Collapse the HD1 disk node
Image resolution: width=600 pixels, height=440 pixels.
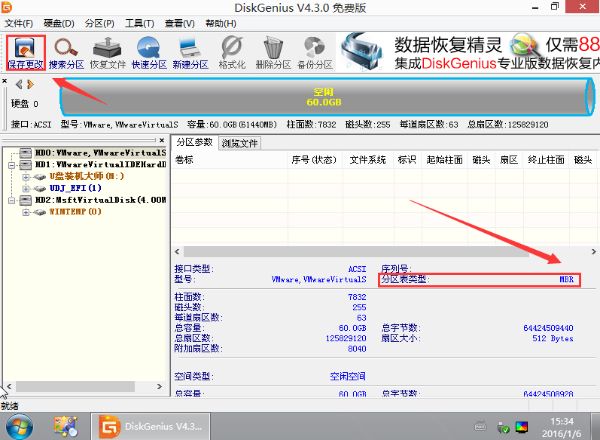pos(11,165)
